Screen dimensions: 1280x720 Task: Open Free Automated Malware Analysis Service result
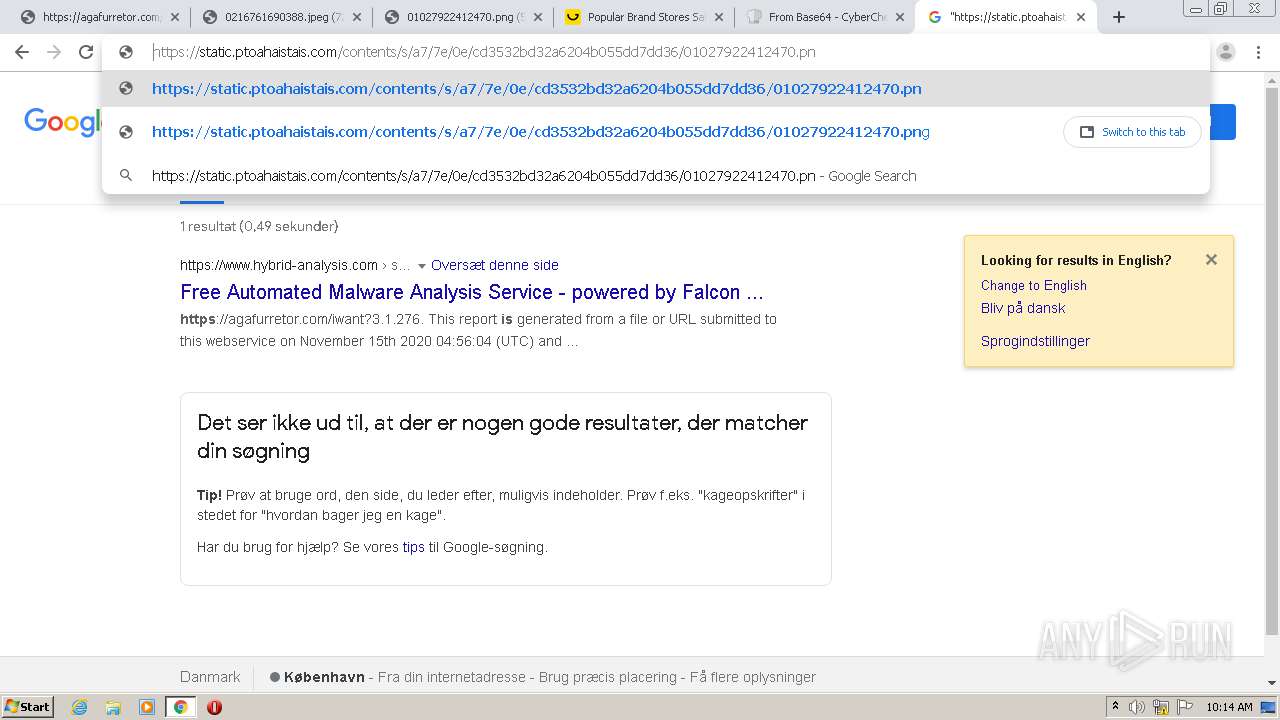pyautogui.click(x=472, y=292)
